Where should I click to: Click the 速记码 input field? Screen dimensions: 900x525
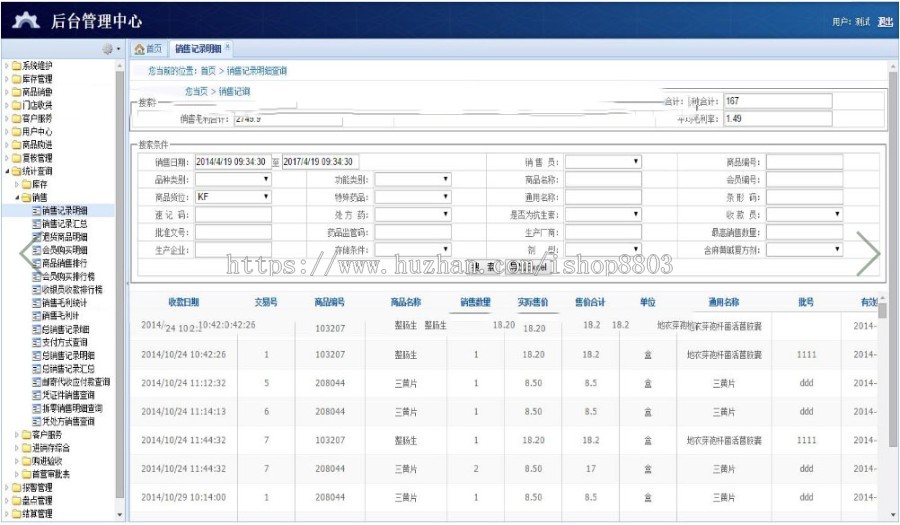coord(233,215)
